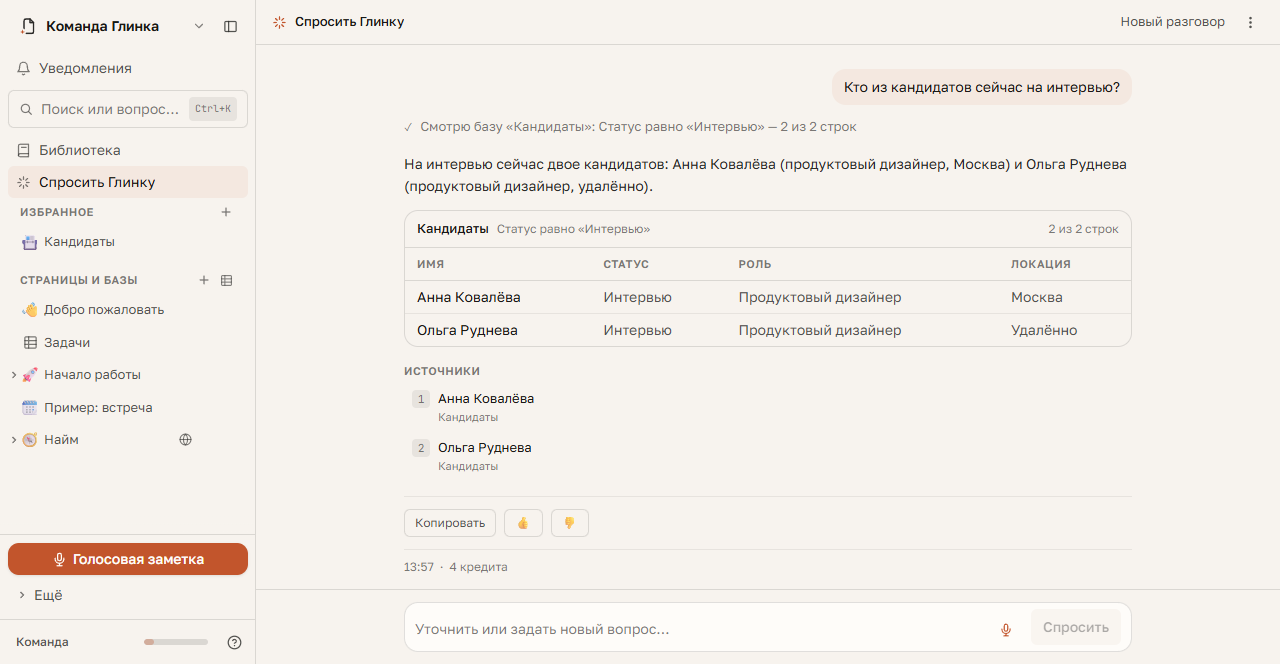Image resolution: width=1280 pixels, height=664 pixels.
Task: Start Новый разговор
Action: click(x=1172, y=22)
